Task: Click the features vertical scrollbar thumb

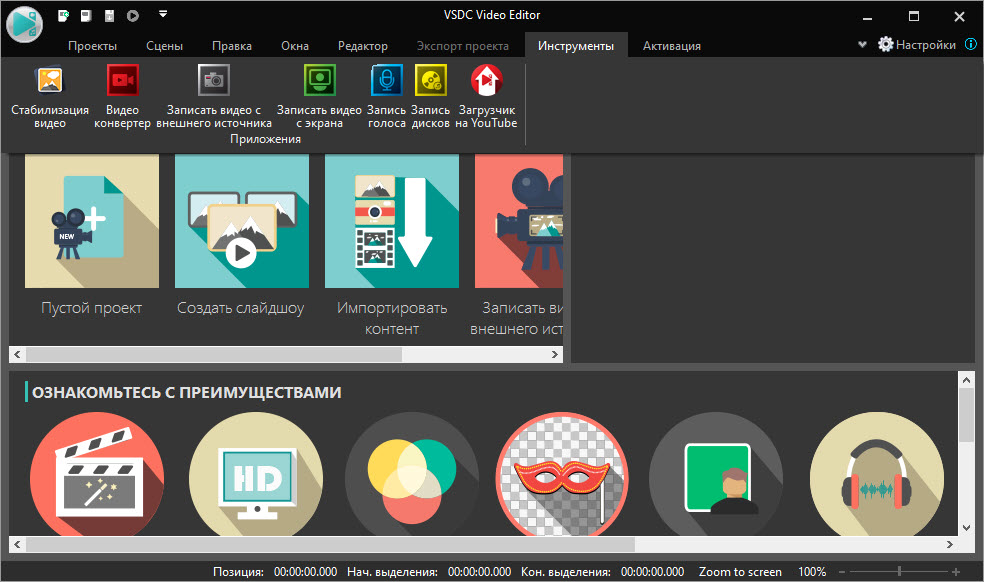Action: 966,415
